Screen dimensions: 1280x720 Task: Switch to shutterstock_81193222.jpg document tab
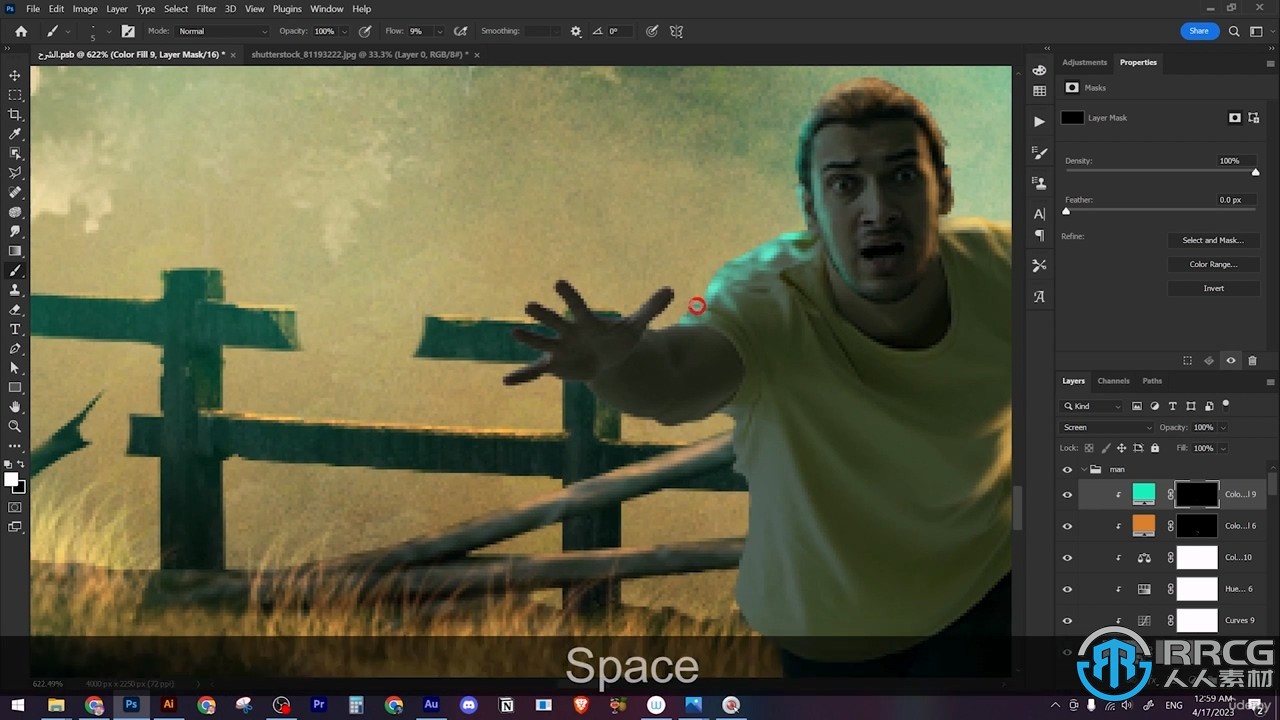tap(360, 54)
